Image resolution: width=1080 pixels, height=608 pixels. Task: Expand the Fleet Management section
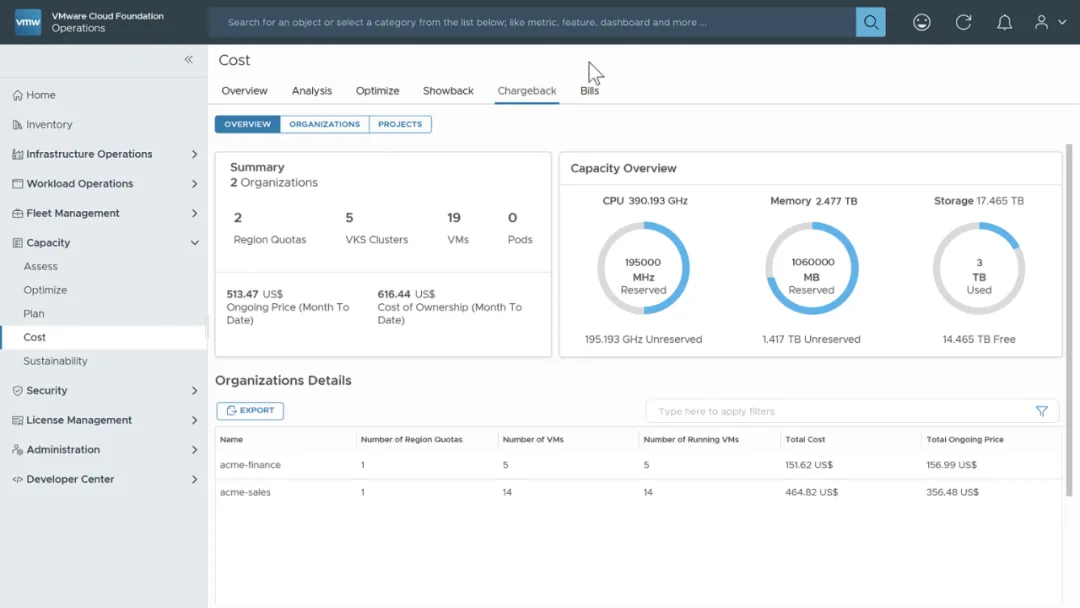pyautogui.click(x=194, y=213)
